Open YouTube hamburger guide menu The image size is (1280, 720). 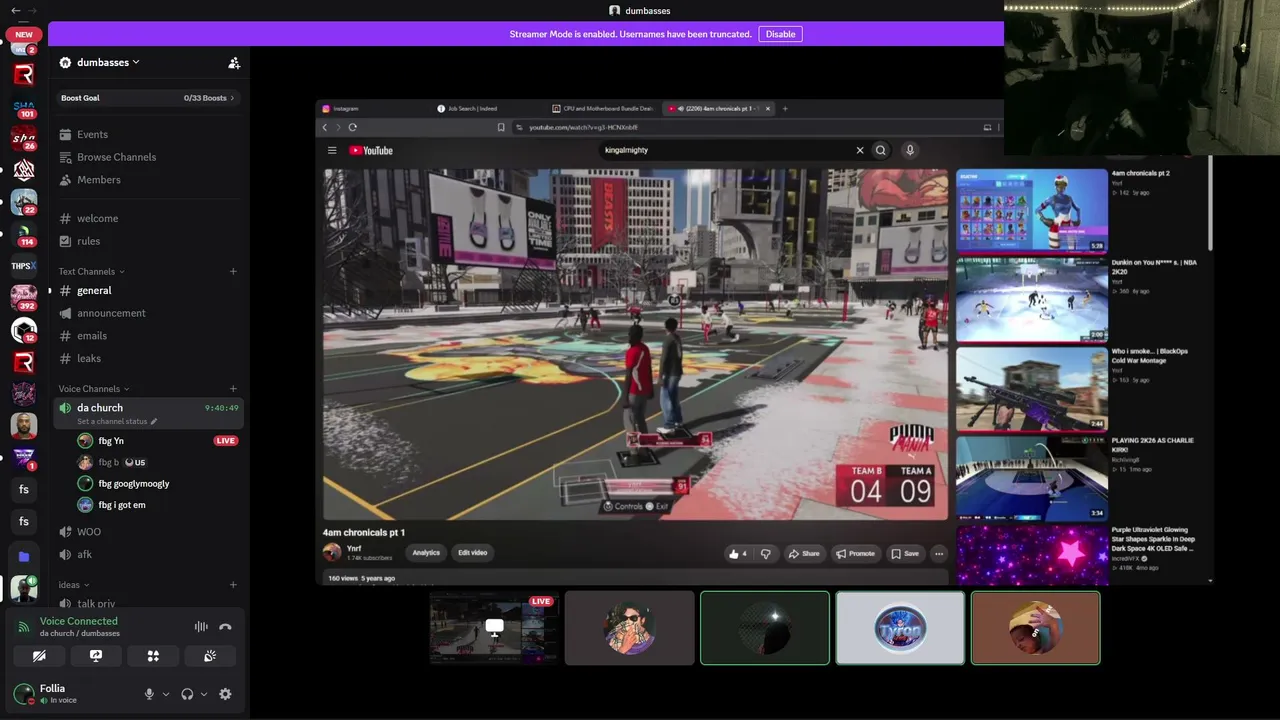pyautogui.click(x=332, y=151)
